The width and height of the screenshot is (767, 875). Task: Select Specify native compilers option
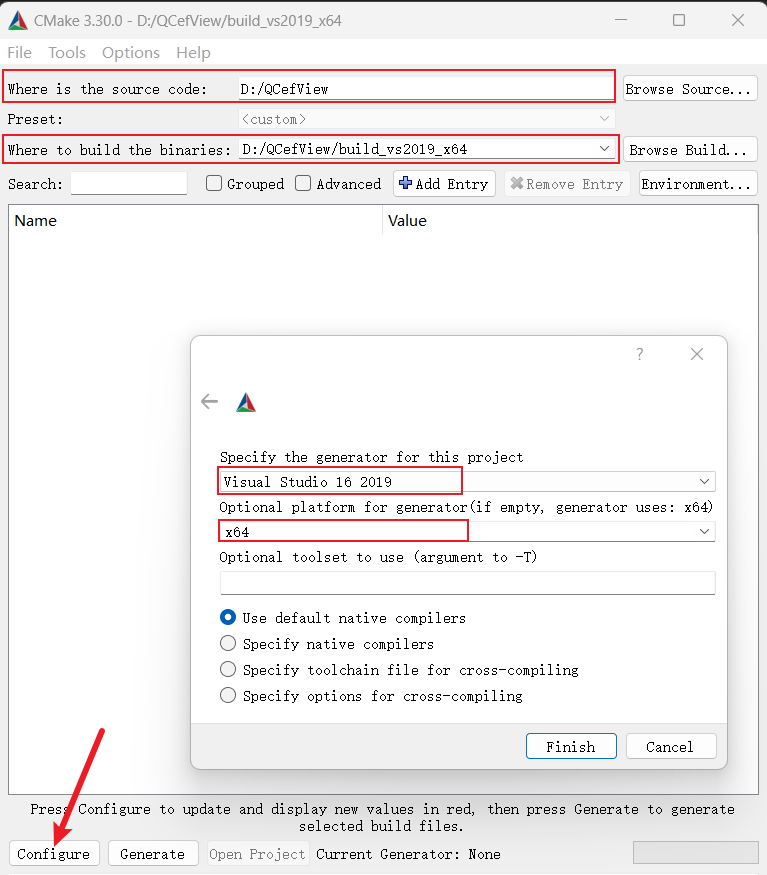228,643
